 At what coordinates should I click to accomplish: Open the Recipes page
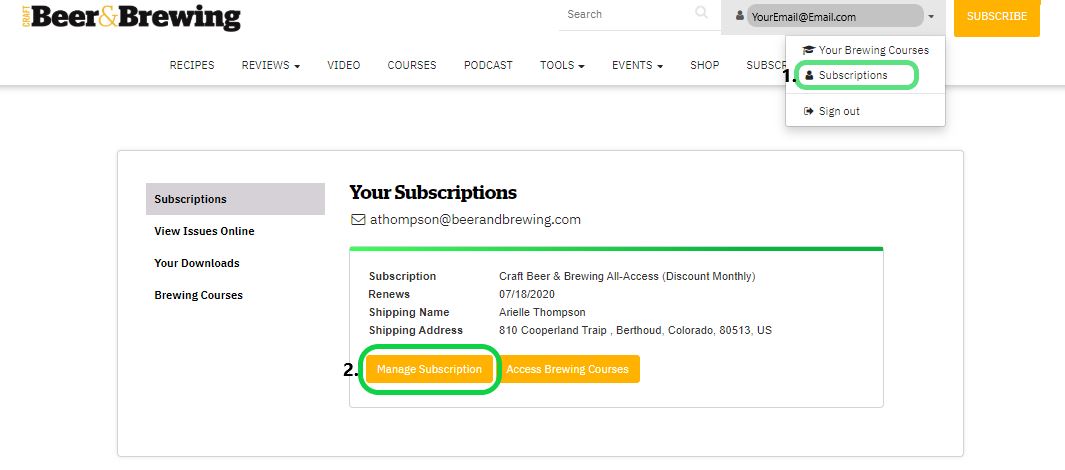pyautogui.click(x=192, y=65)
